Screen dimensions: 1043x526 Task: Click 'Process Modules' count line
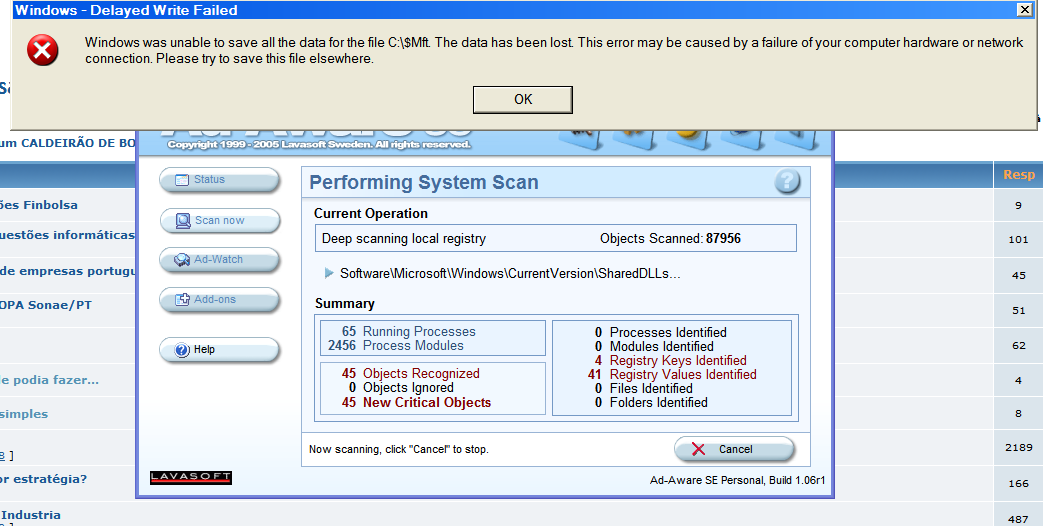[x=396, y=346]
